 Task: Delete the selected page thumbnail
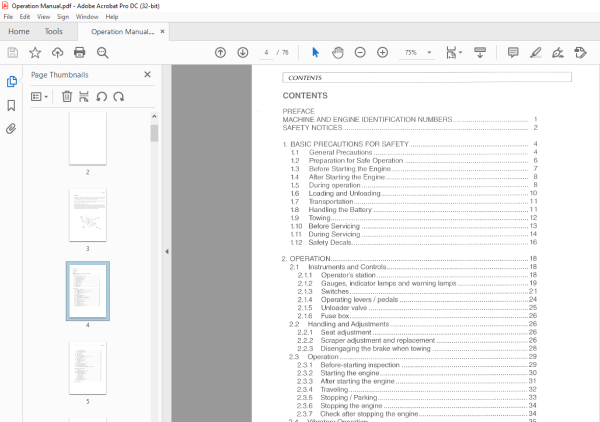[x=67, y=96]
